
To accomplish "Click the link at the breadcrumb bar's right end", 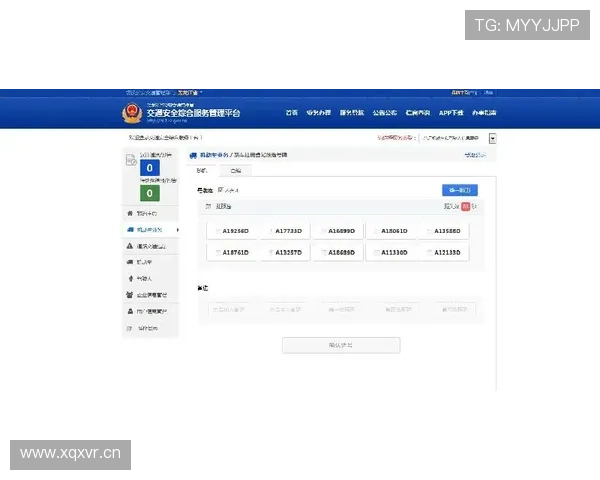I will click(475, 155).
